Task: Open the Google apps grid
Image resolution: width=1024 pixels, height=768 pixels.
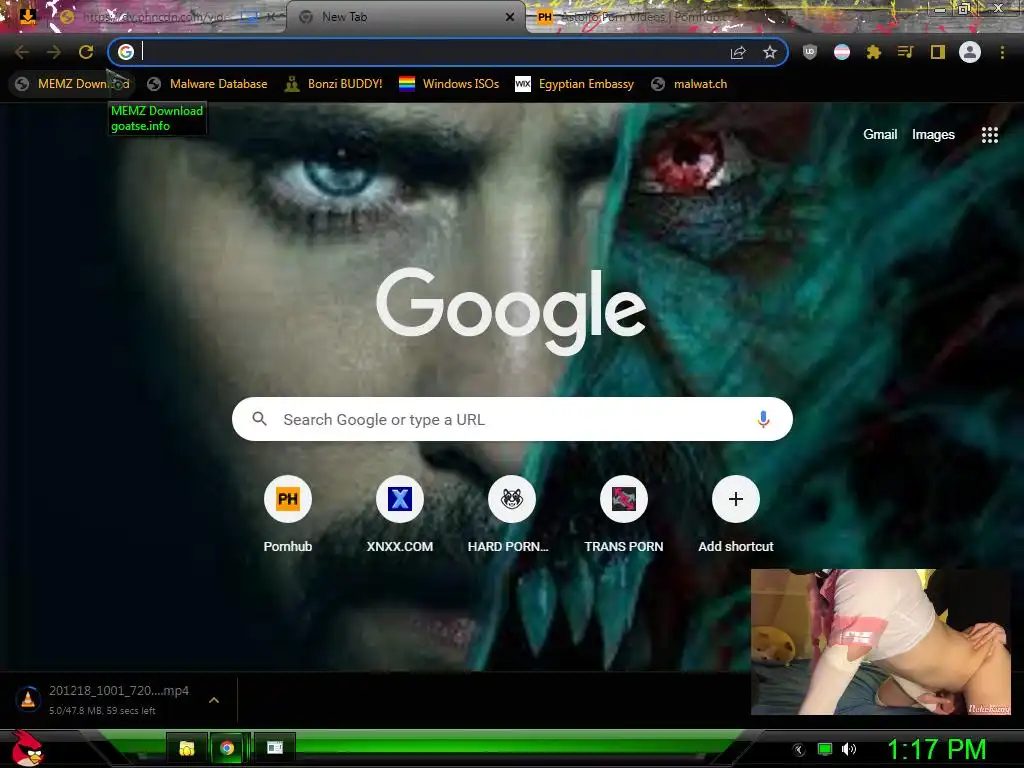Action: (x=989, y=135)
